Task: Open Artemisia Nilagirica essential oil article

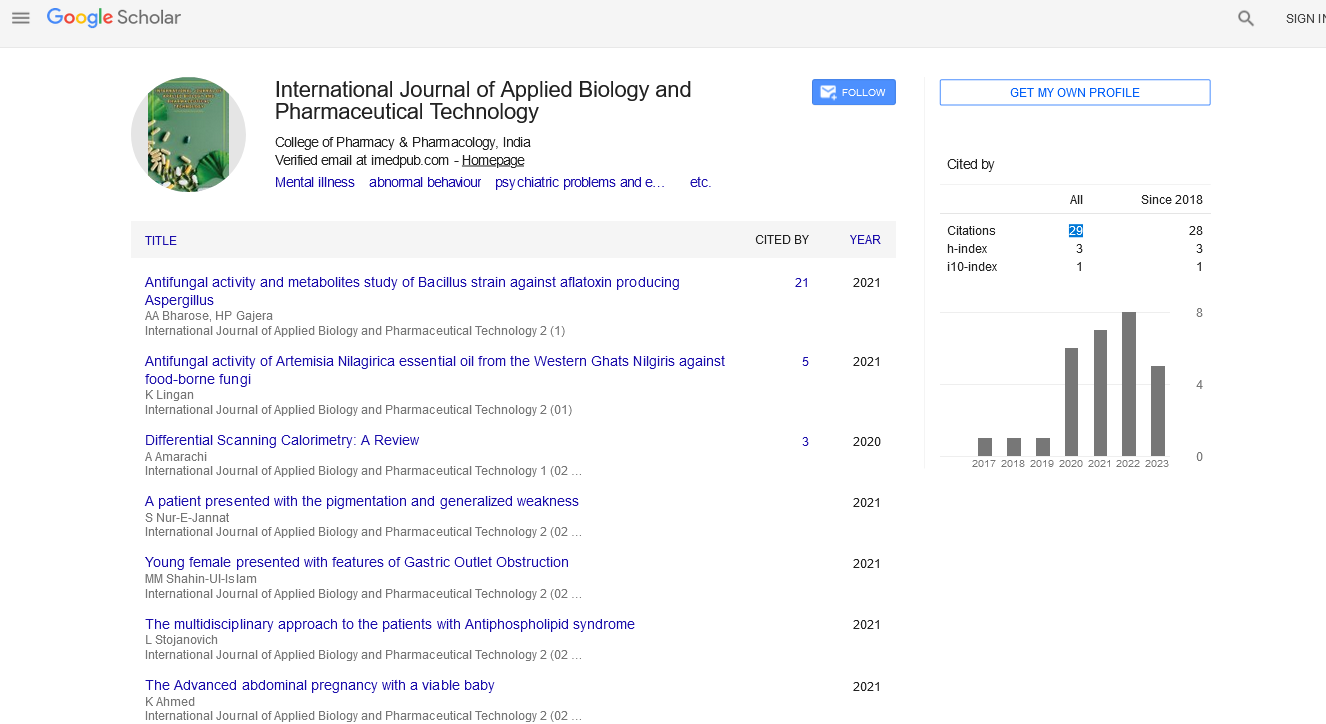Action: (435, 370)
